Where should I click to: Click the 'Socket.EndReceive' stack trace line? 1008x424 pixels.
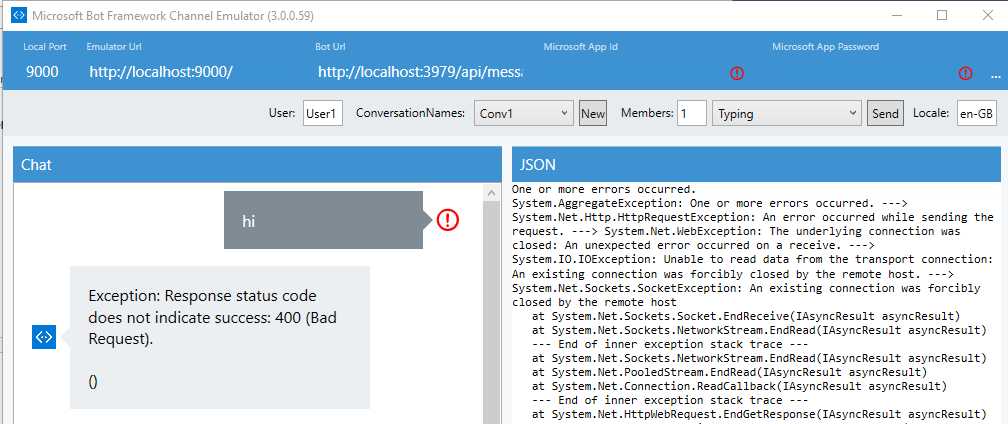pyautogui.click(x=746, y=316)
